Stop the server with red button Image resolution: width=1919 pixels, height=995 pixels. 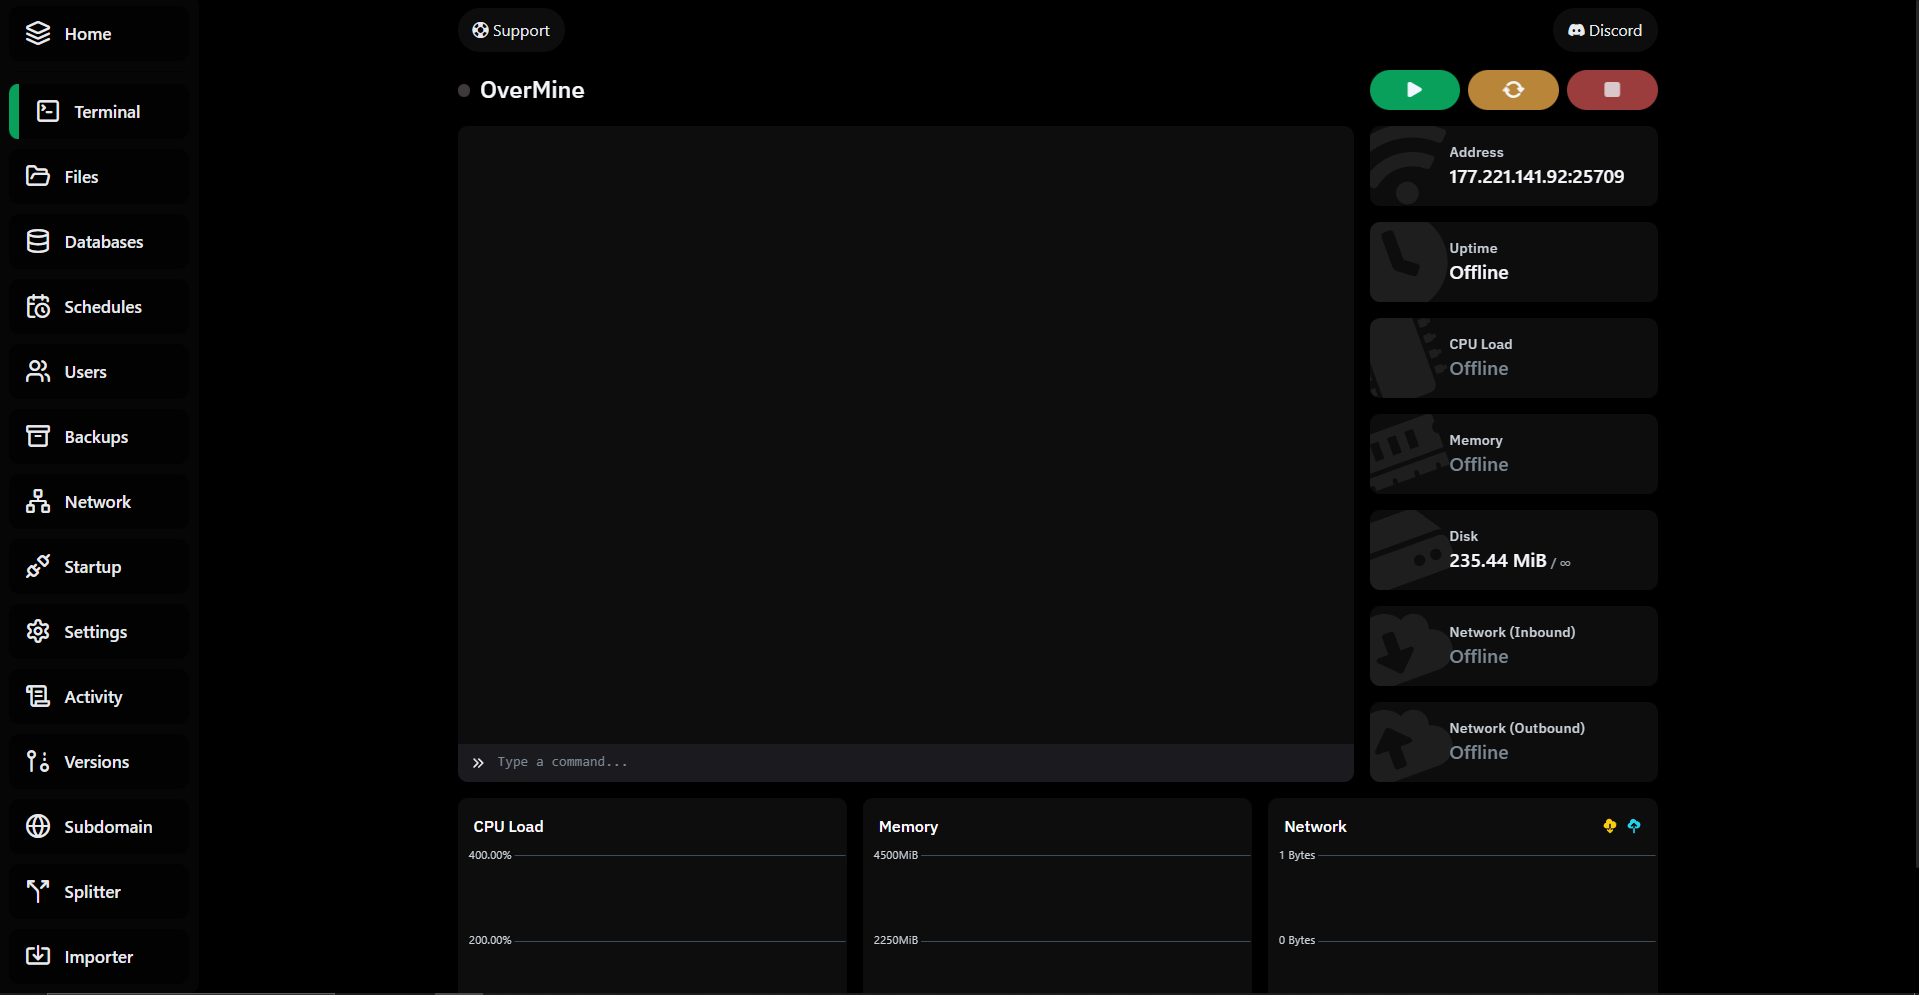pyautogui.click(x=1612, y=90)
